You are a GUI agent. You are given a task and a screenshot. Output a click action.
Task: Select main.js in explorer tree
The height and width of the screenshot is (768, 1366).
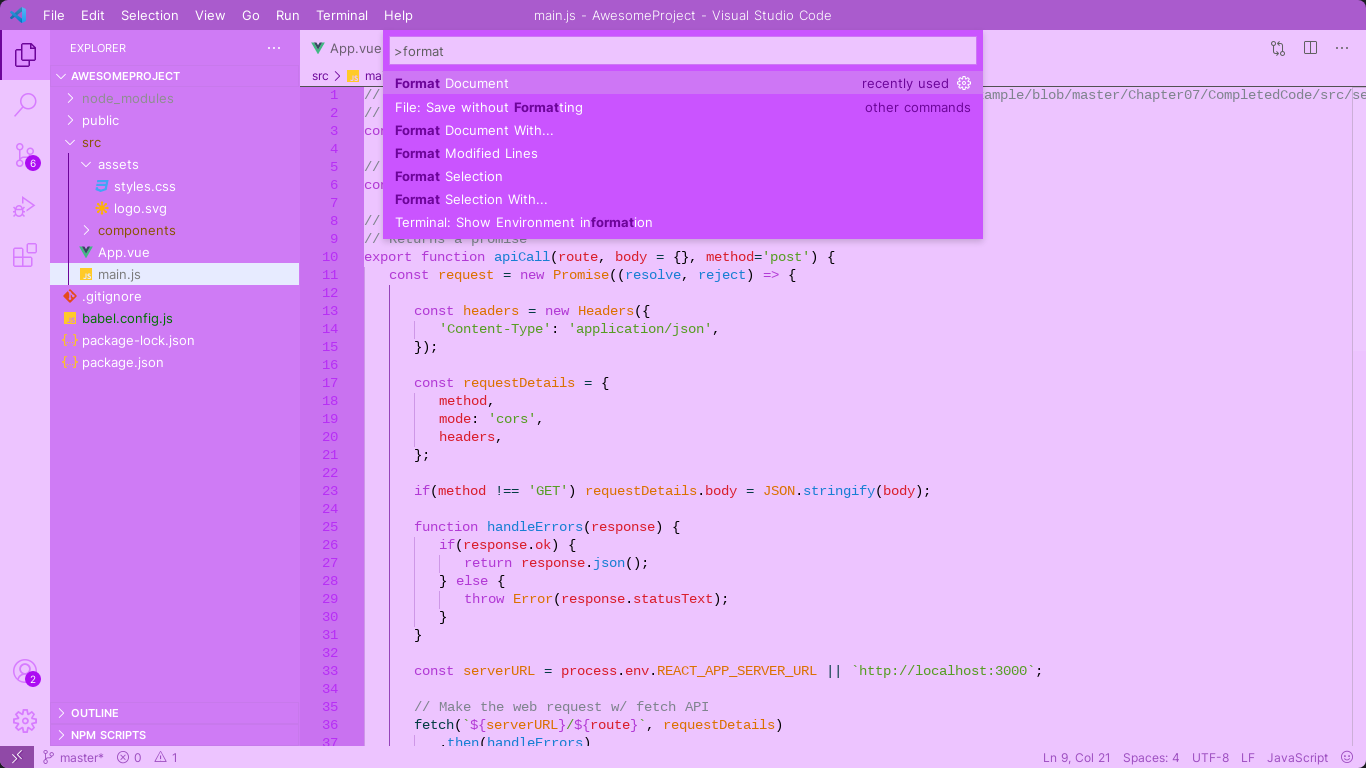174,274
